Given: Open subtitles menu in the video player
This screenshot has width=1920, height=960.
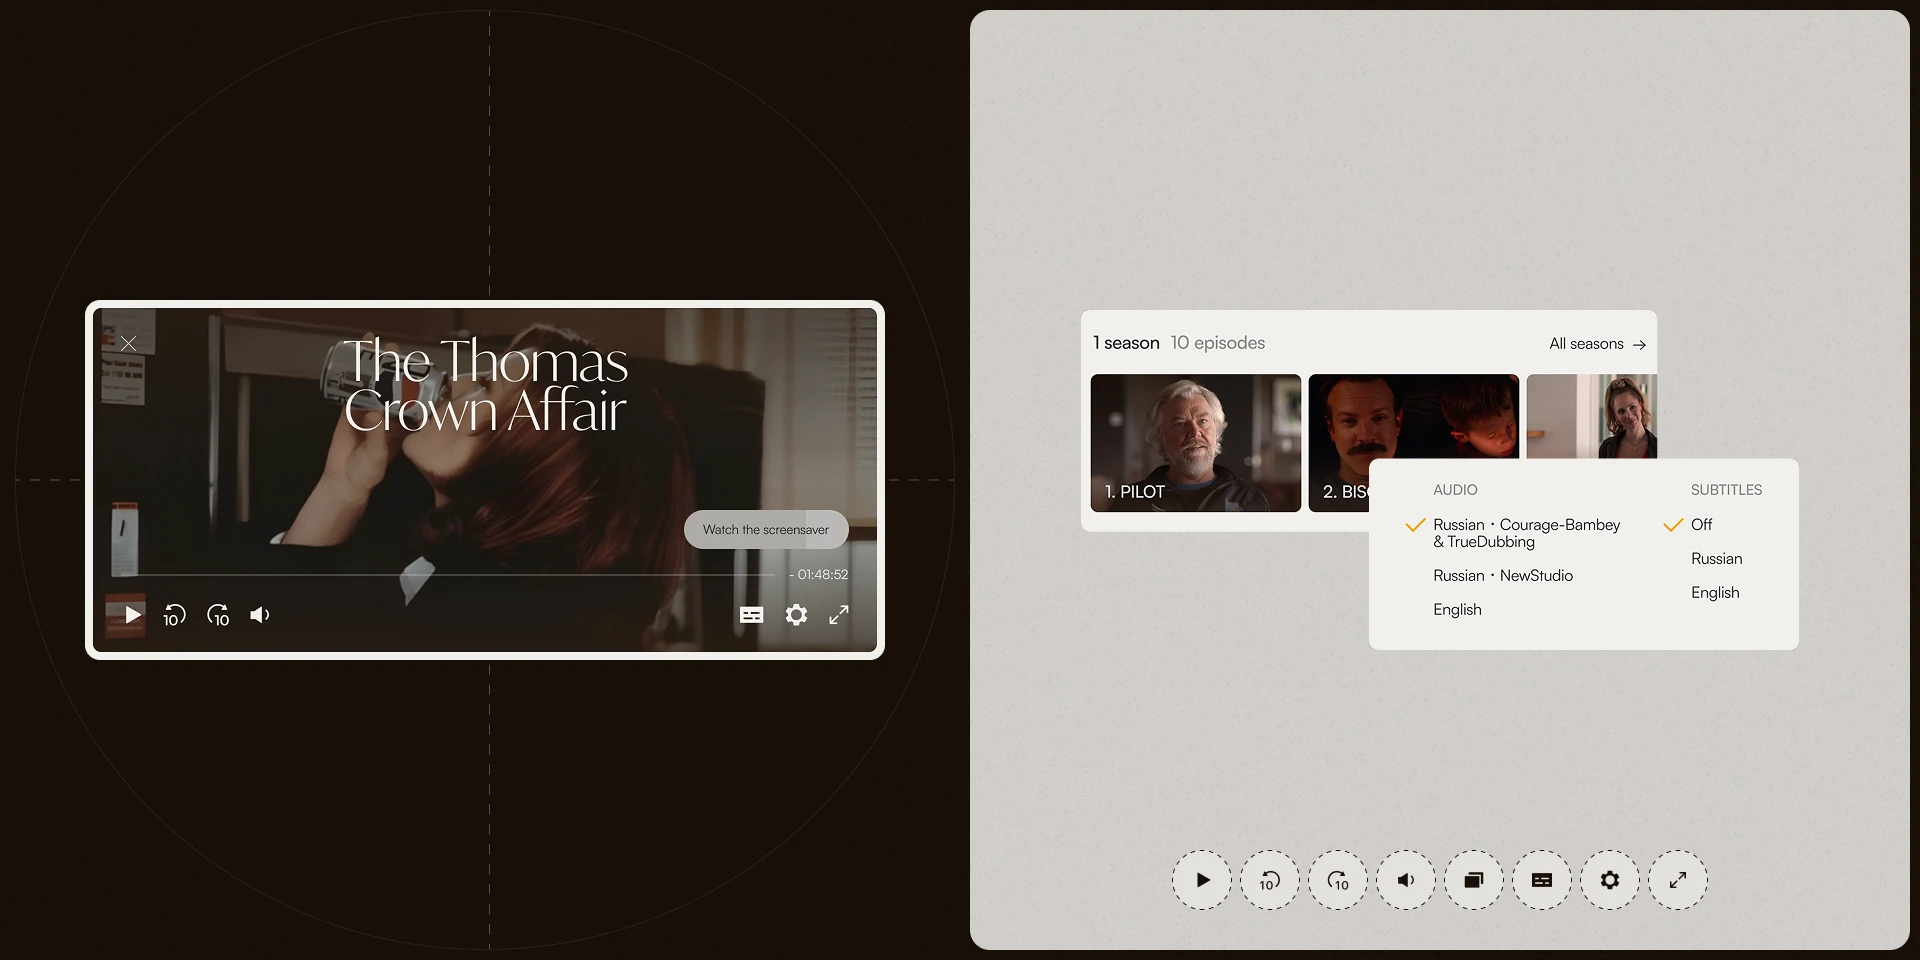Looking at the screenshot, I should 751,615.
